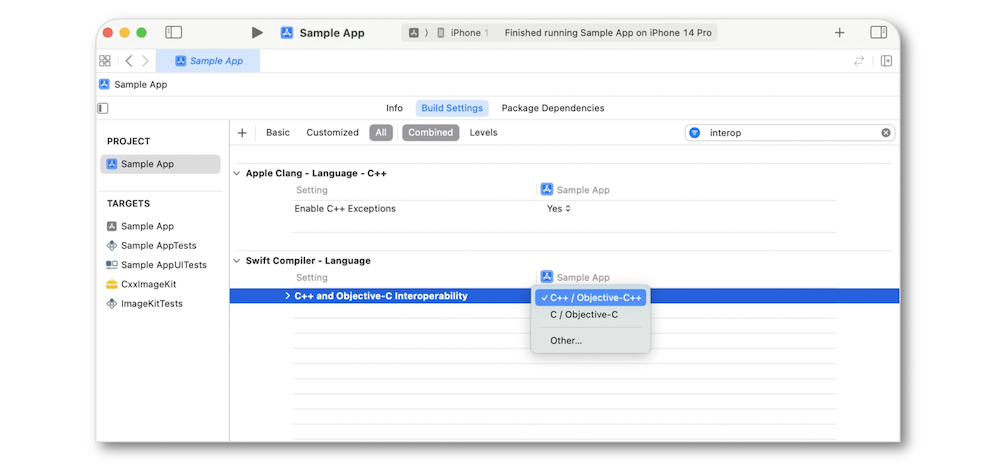Toggle the right inspector sidebar

(x=878, y=33)
